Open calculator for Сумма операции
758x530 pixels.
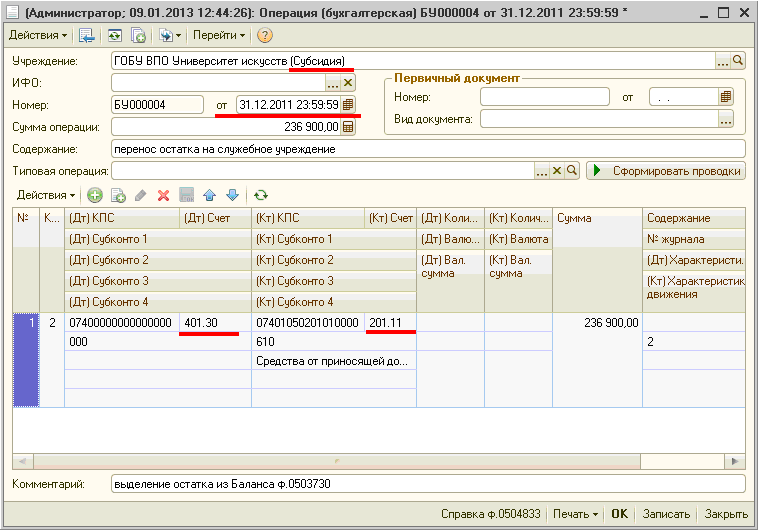point(348,127)
